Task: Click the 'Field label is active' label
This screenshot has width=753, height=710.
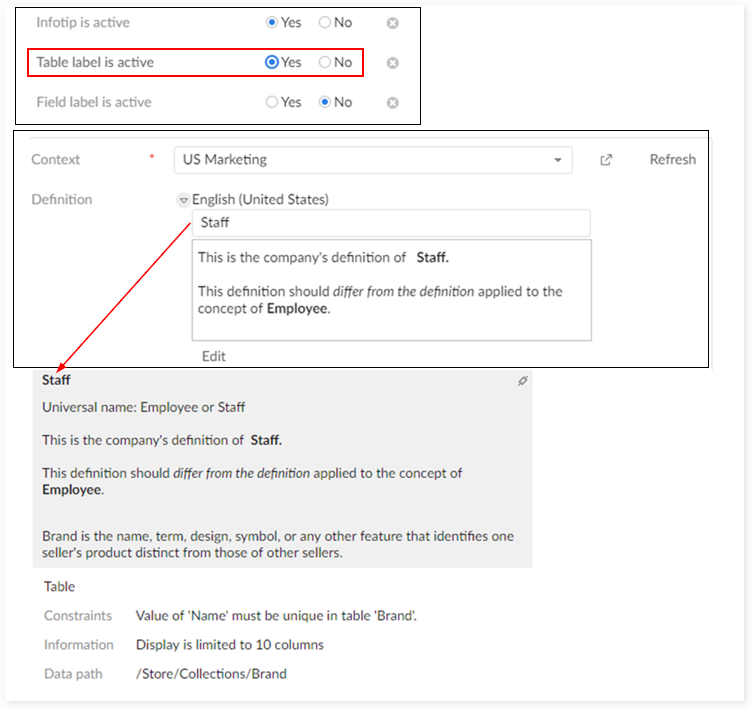Action: [x=94, y=102]
